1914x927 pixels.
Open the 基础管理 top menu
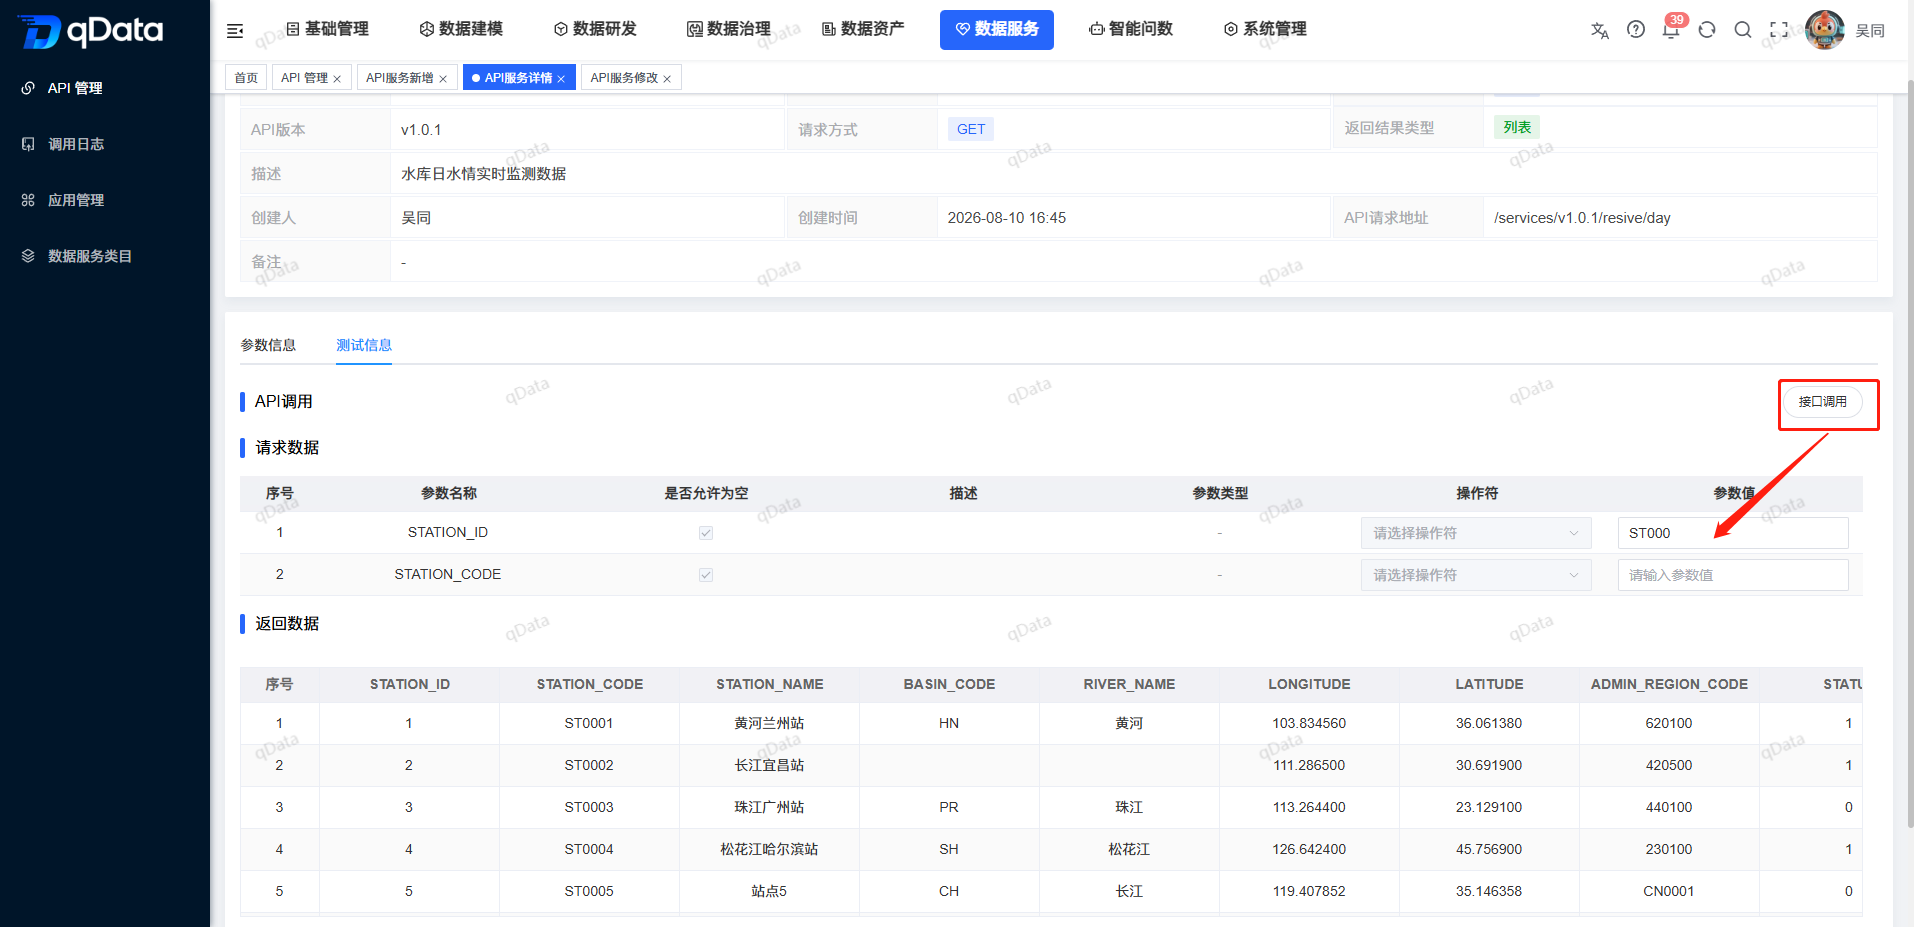327,29
